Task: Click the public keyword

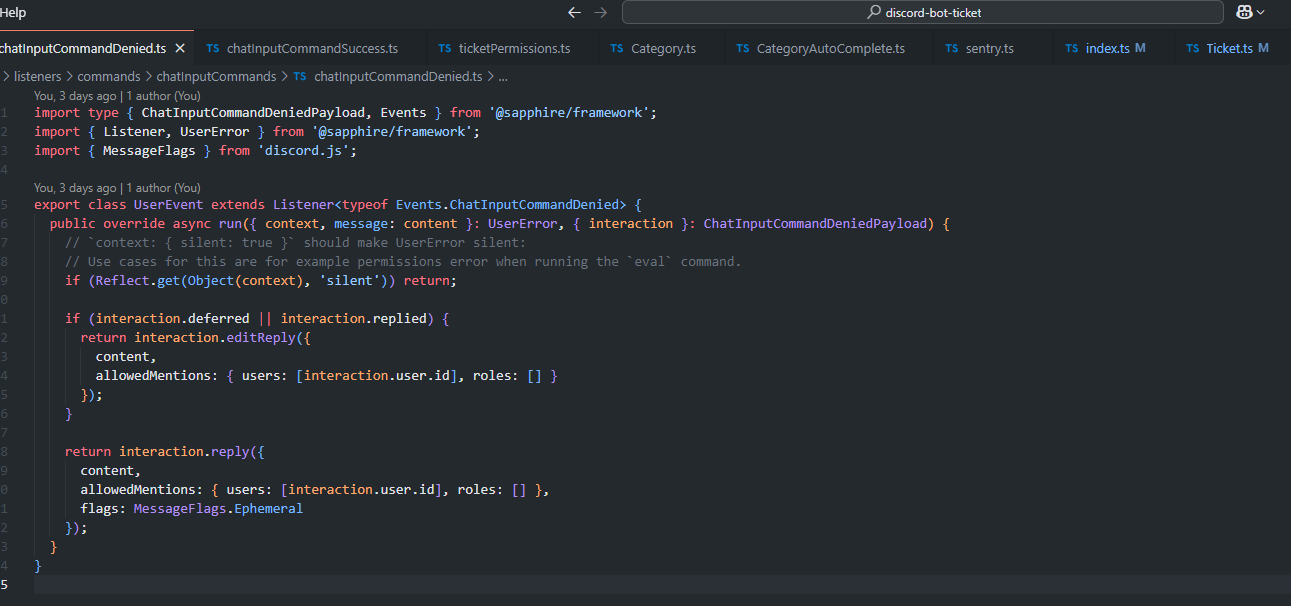Action: click(x=73, y=223)
